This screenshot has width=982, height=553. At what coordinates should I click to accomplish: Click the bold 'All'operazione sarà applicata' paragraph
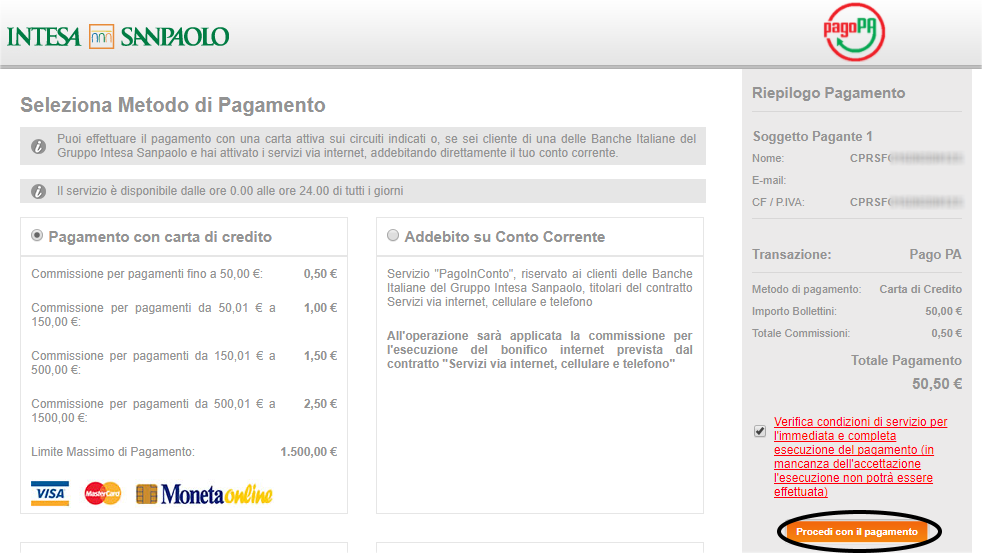540,349
